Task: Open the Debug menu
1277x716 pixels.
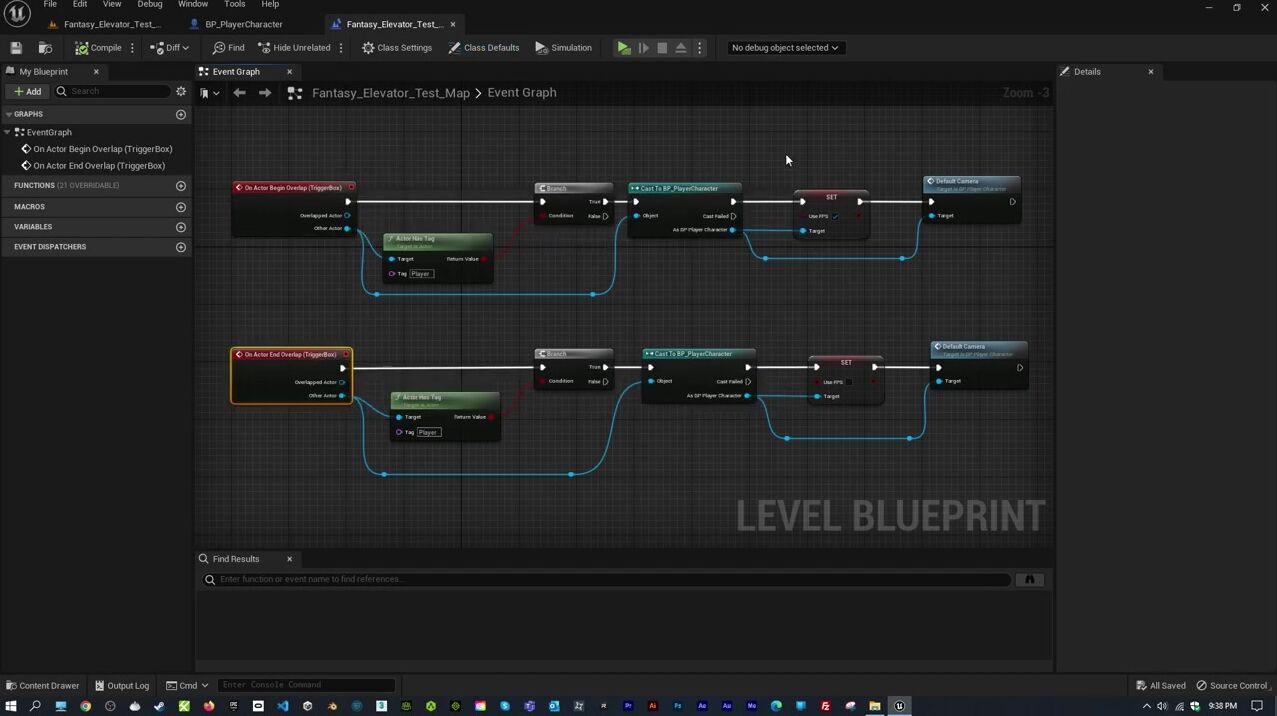Action: [149, 5]
